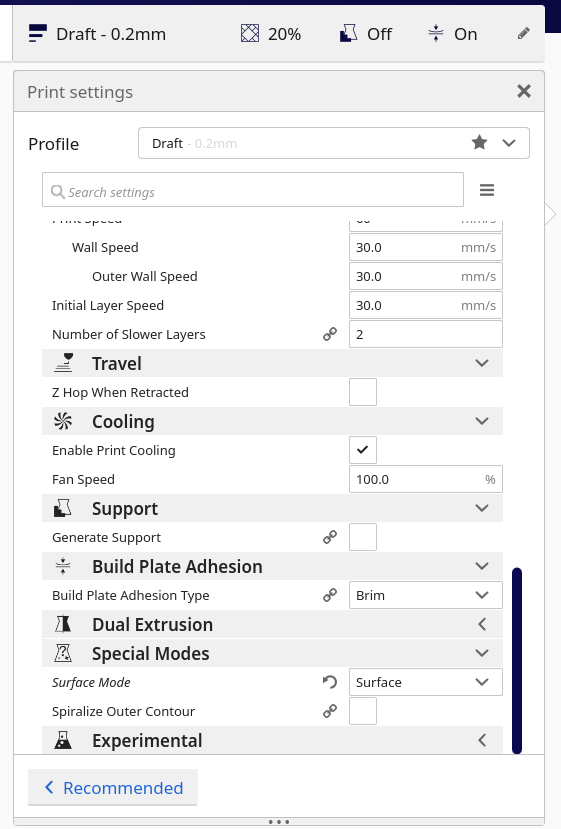The image size is (561, 829).
Task: Reset Surface Mode with the revert arrow
Action: pyautogui.click(x=330, y=682)
